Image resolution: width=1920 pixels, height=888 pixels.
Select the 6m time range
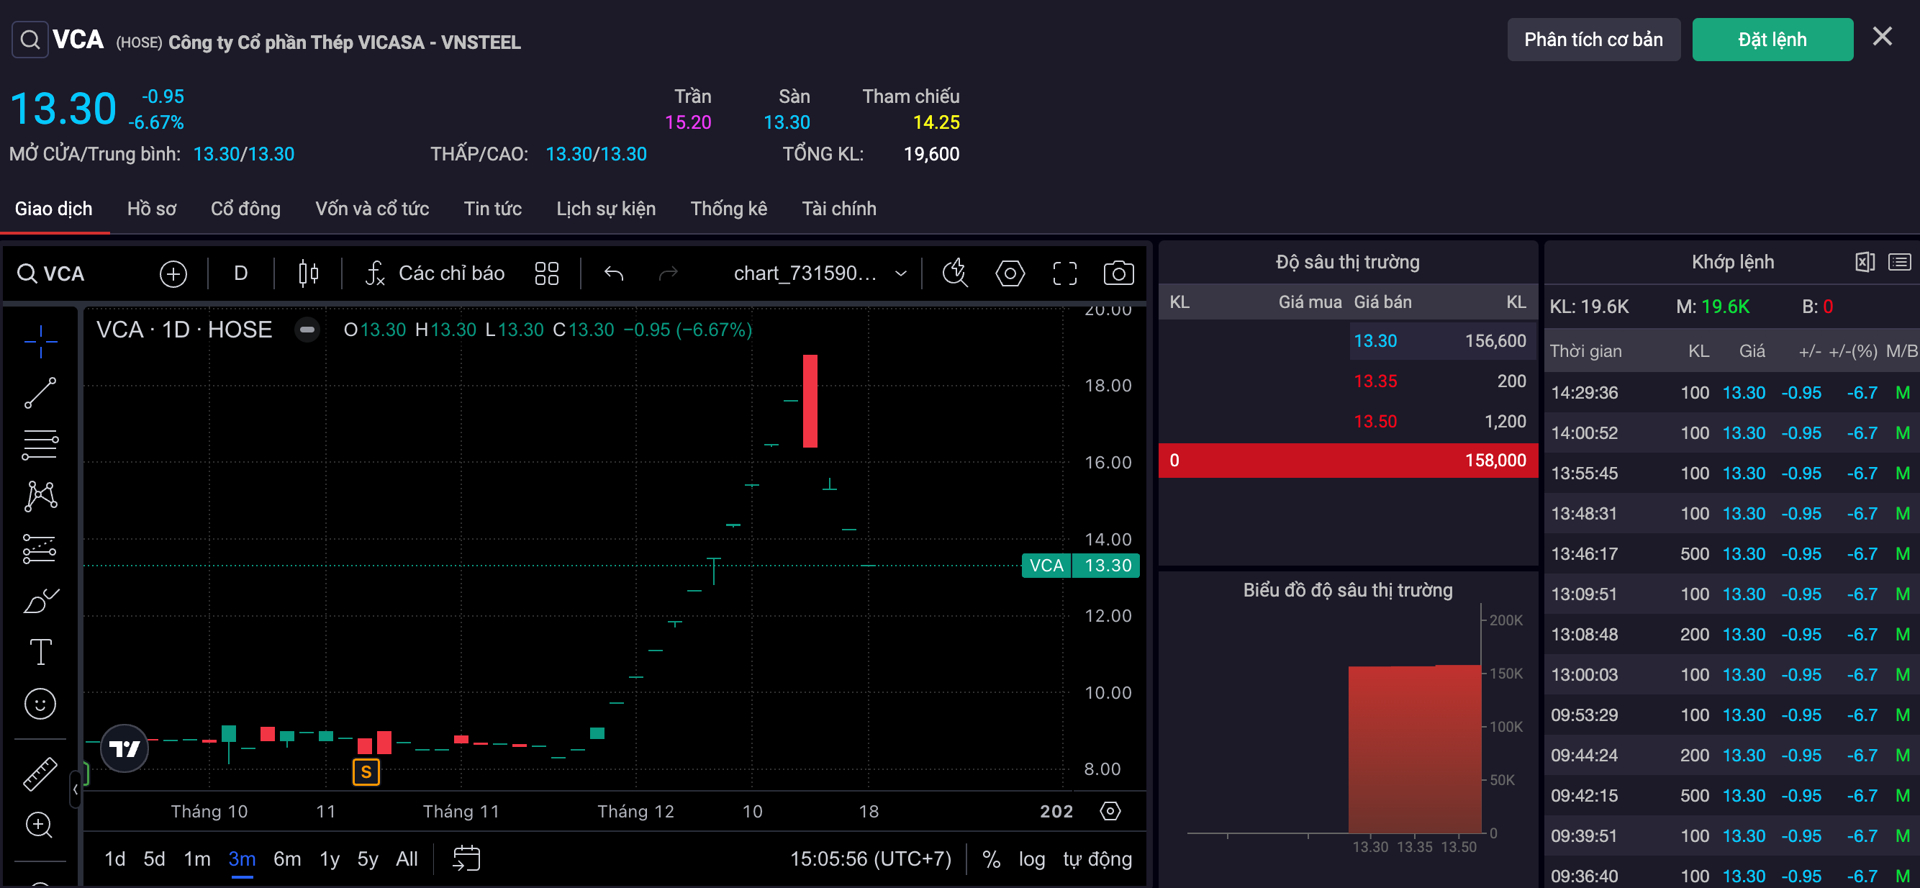pos(287,859)
